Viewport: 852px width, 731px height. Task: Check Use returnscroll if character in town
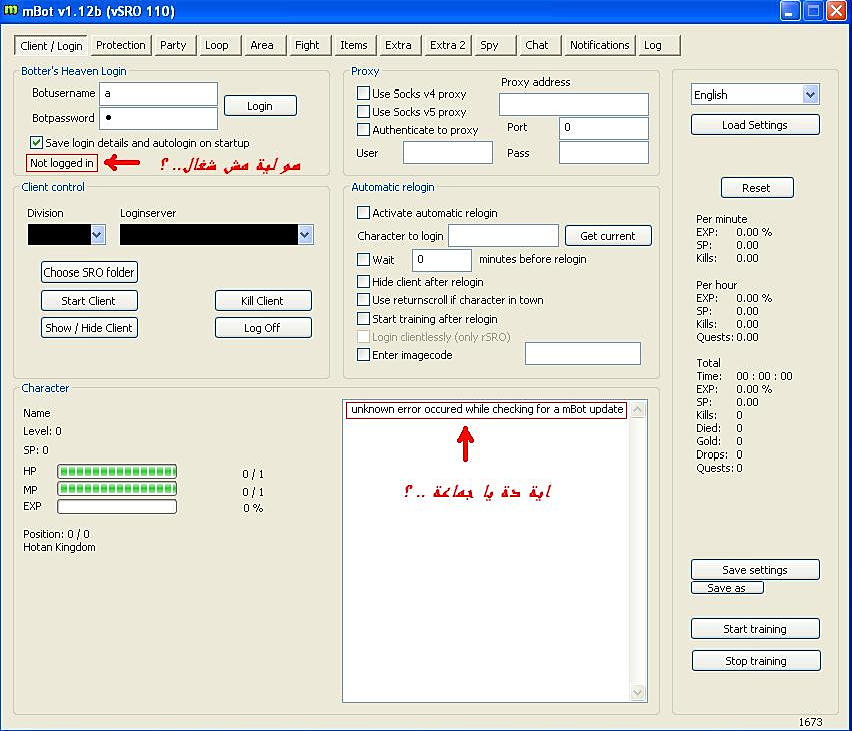[363, 299]
